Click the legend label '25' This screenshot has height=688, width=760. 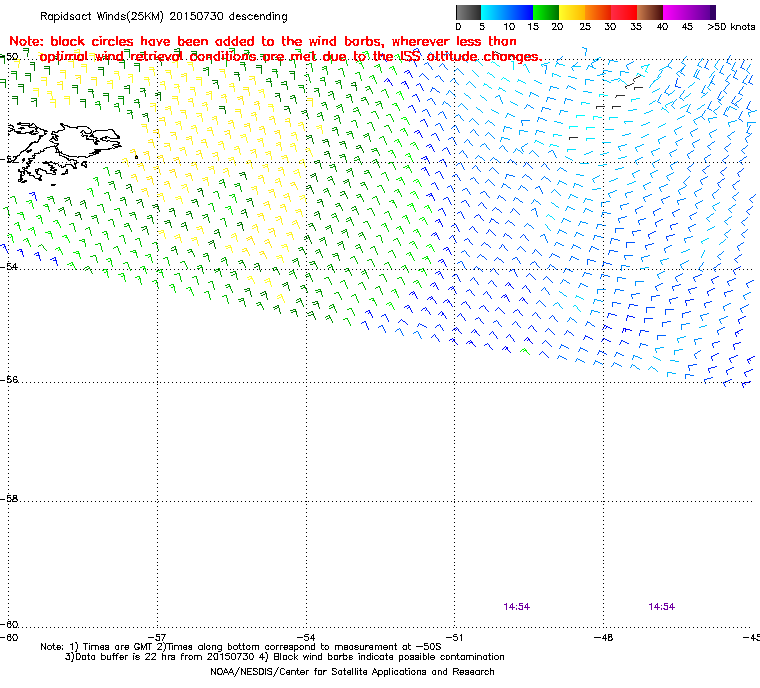click(x=585, y=27)
